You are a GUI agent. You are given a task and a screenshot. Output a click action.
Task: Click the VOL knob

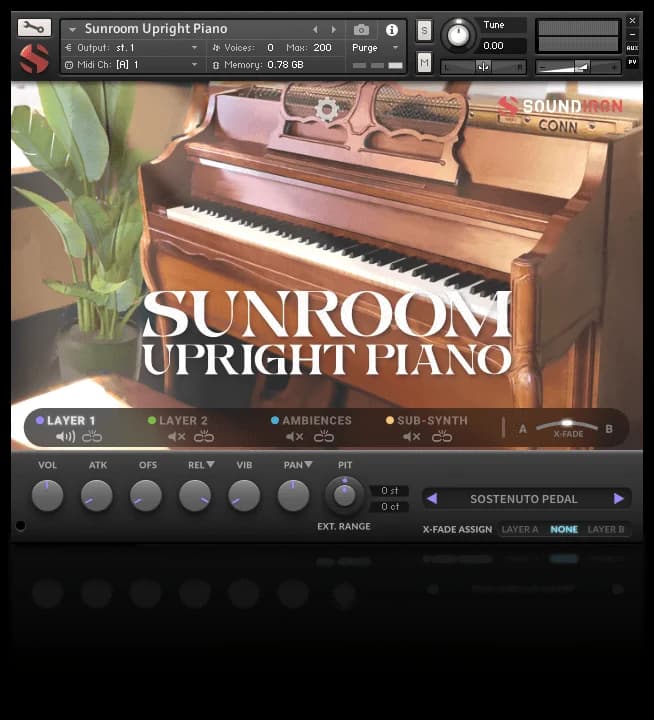(47, 495)
